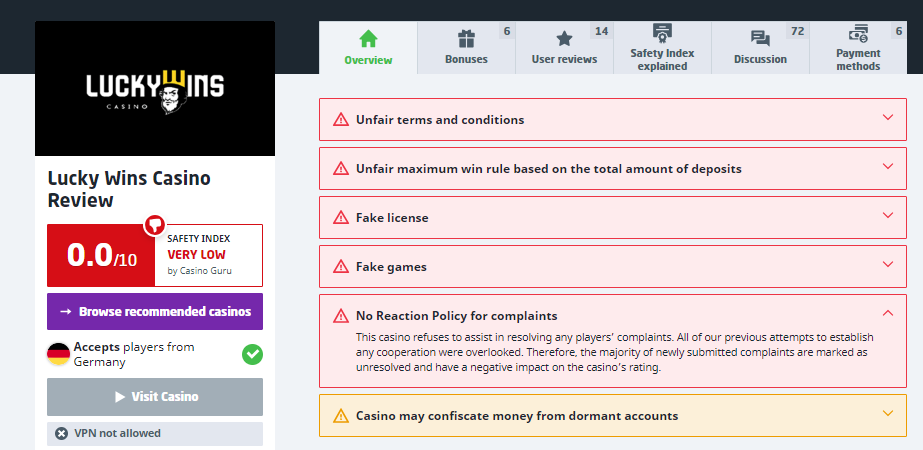The width and height of the screenshot is (923, 450).
Task: Click the Overview house icon
Action: pos(368,39)
